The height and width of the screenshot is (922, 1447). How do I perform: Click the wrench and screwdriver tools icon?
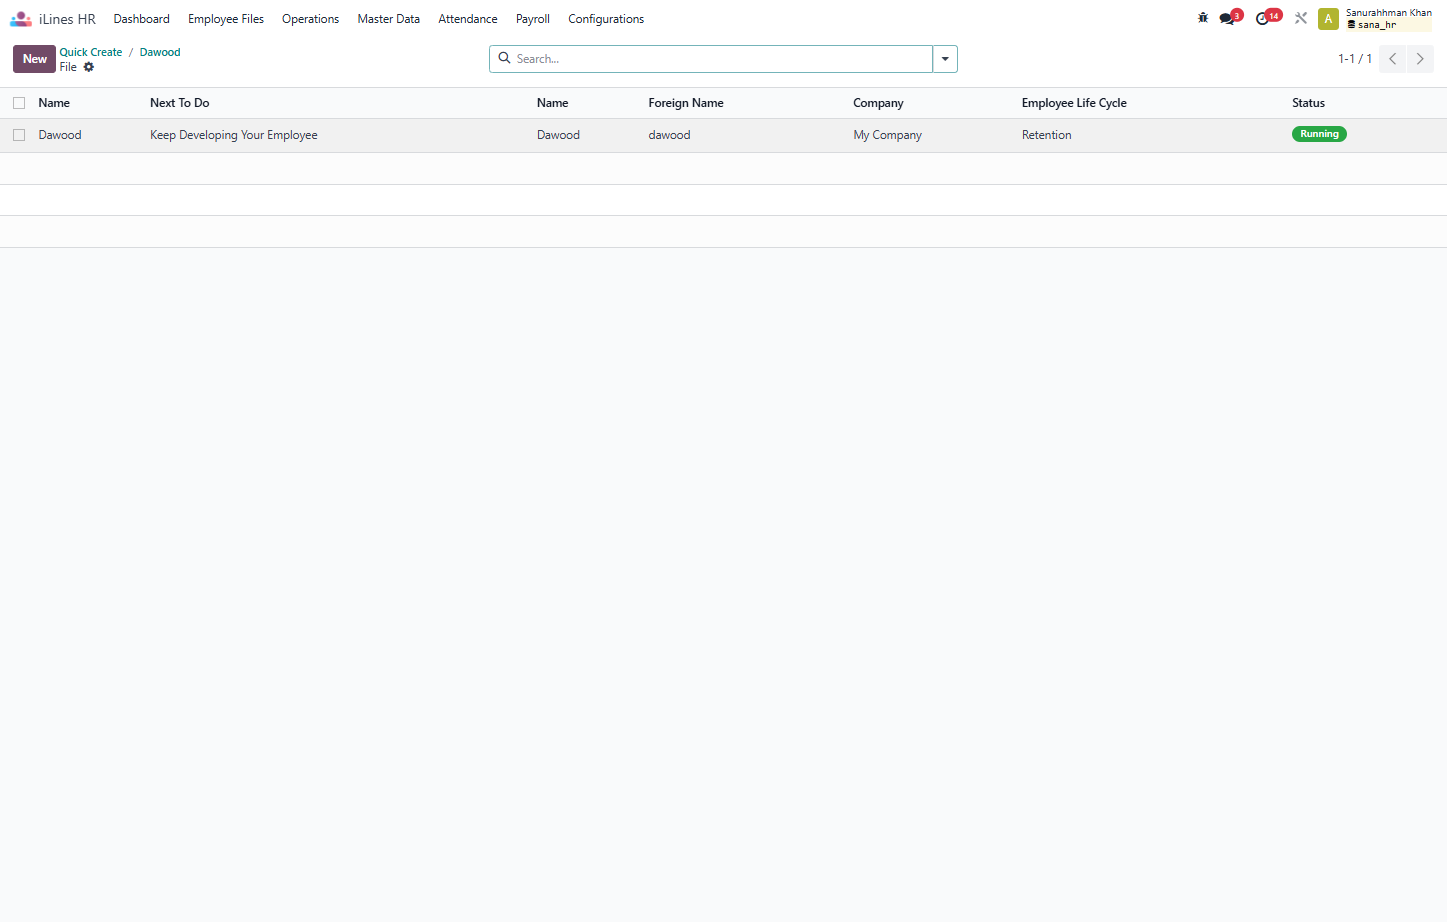pyautogui.click(x=1301, y=18)
